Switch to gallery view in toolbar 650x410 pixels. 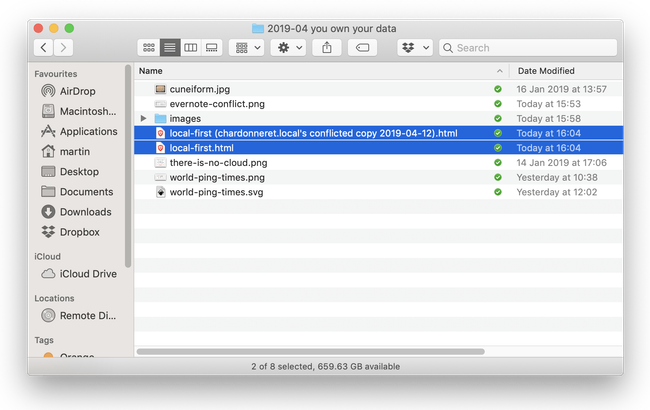[211, 47]
